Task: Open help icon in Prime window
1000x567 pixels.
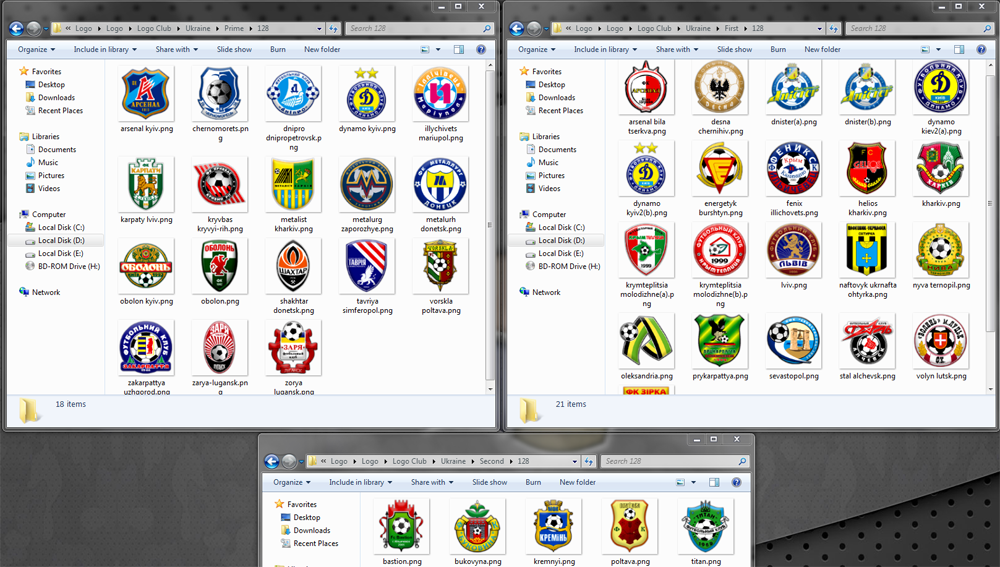Action: point(481,49)
